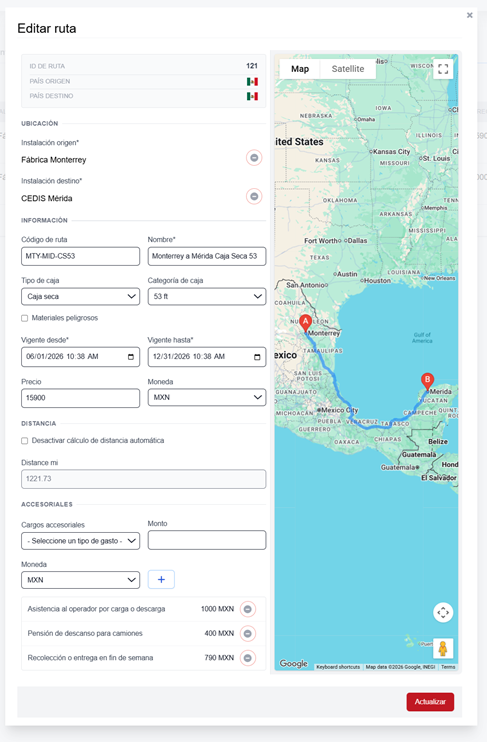The image size is (487, 742).
Task: Open price Moneda dropdown
Action: [x=207, y=398]
